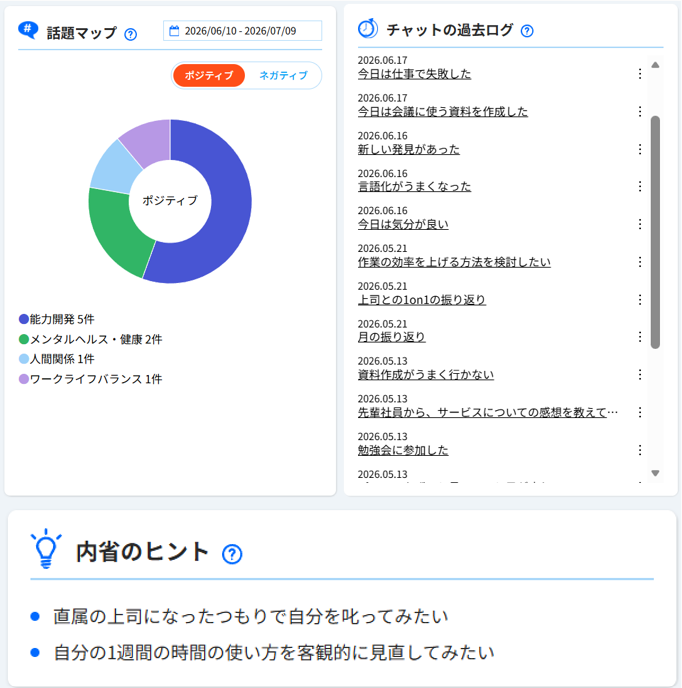
Task: Click the purple ワークライフバランス donut segment
Action: (149, 140)
